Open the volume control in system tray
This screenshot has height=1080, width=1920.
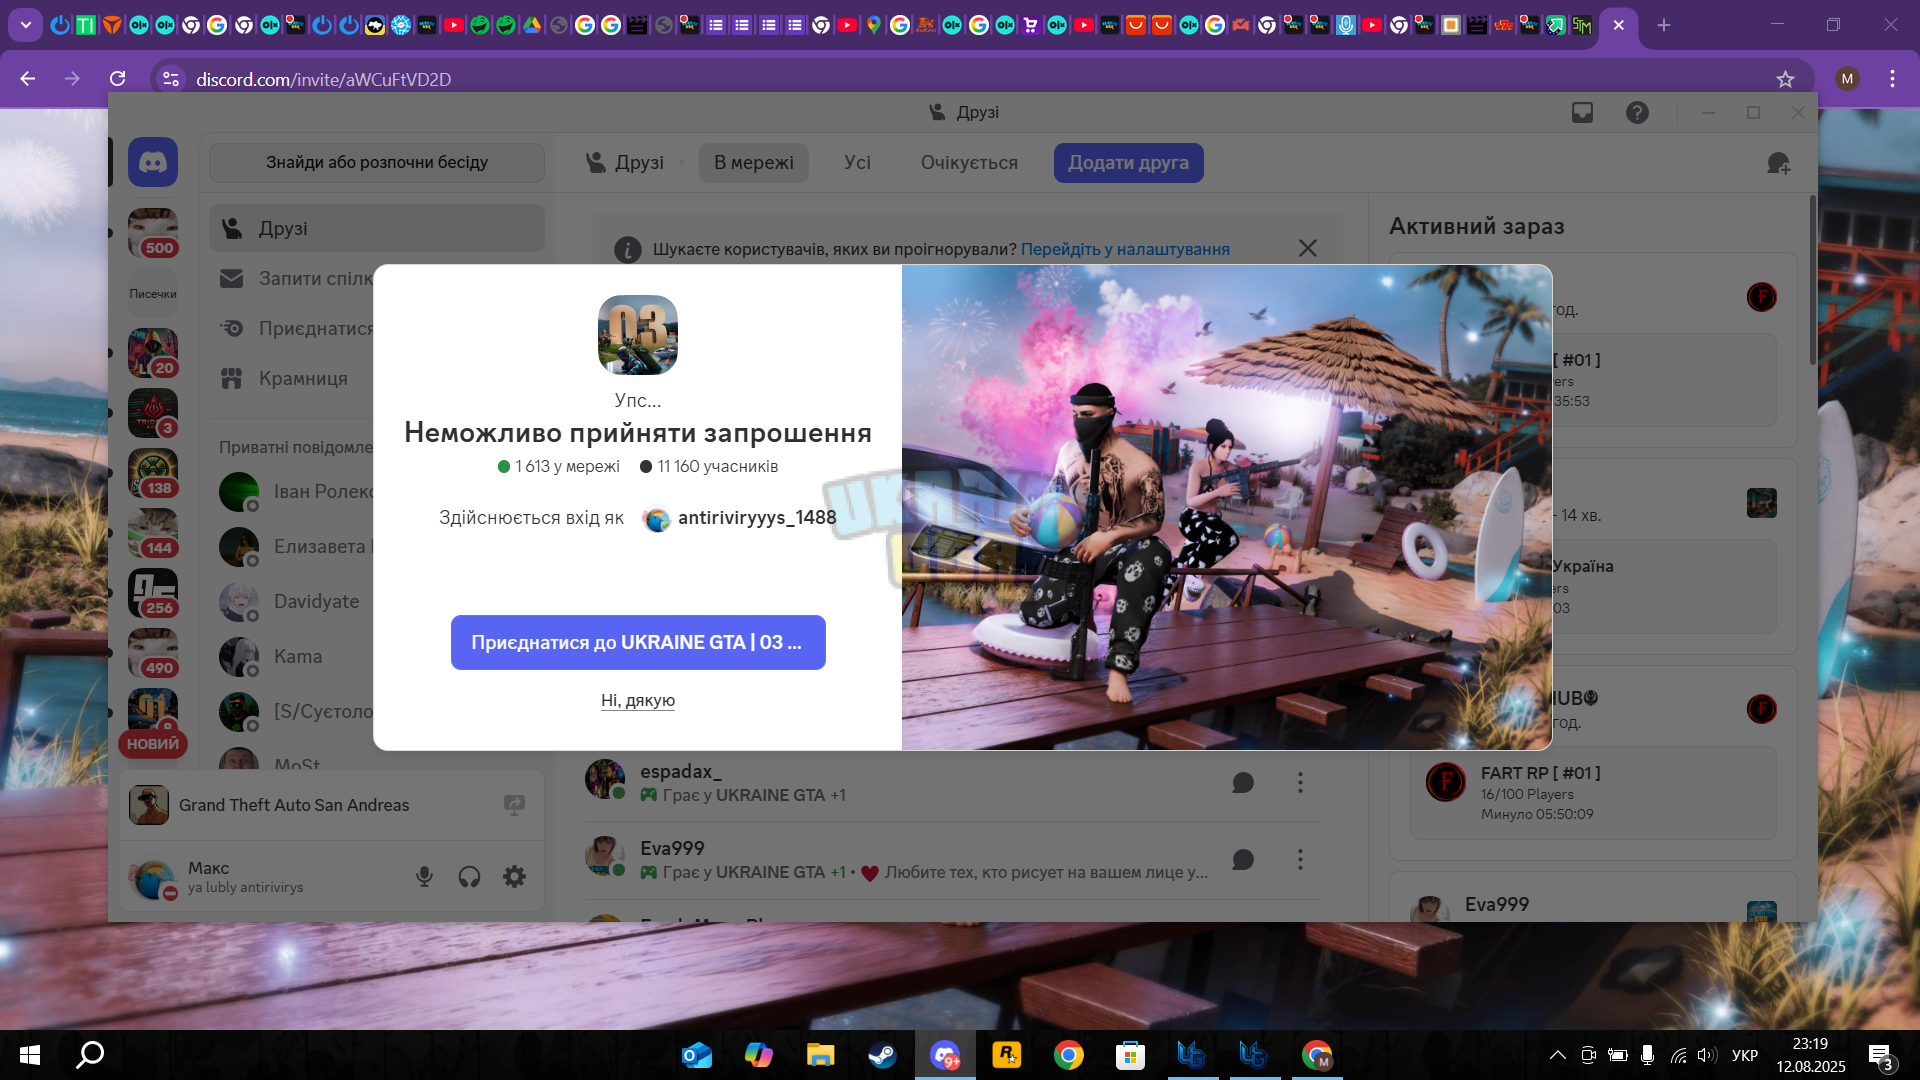click(1706, 1055)
